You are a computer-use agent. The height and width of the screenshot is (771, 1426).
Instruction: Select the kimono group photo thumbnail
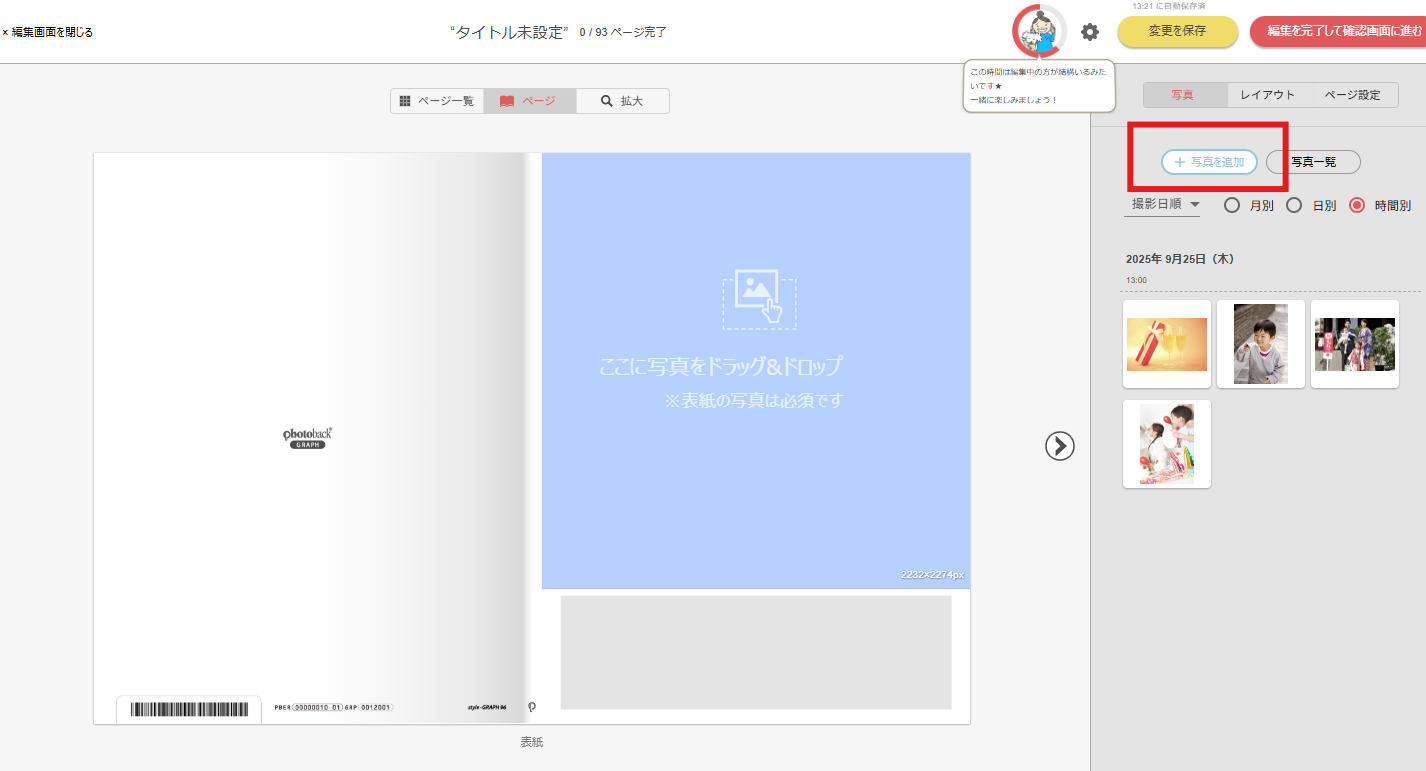click(x=1355, y=344)
